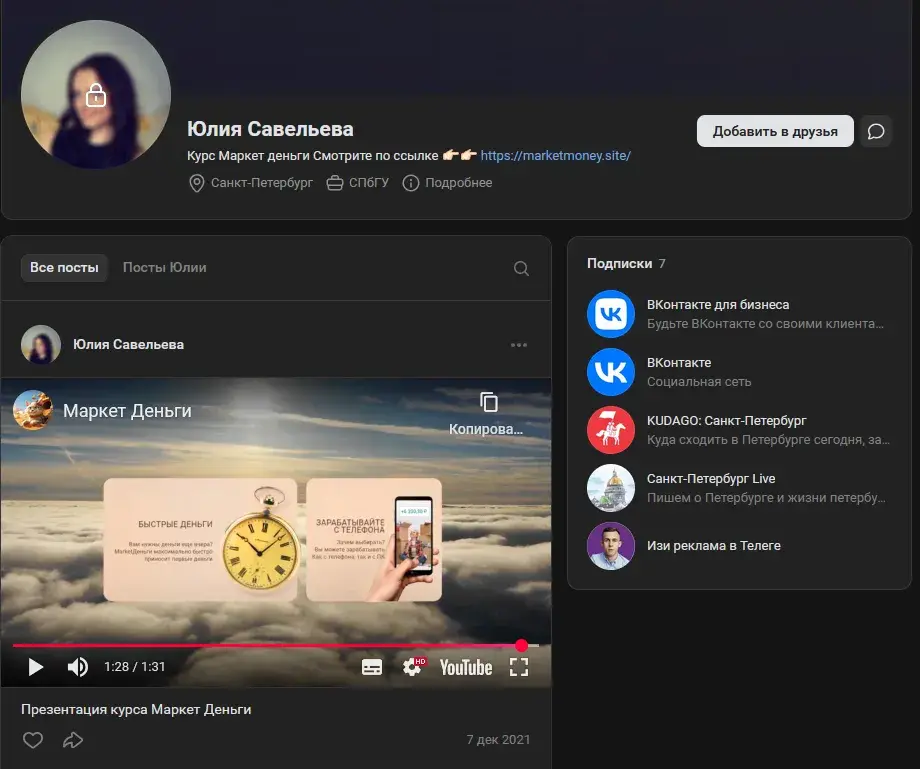Open the KUDAGO Санкт-Петербург avatar
This screenshot has height=769, width=920.
coord(611,430)
